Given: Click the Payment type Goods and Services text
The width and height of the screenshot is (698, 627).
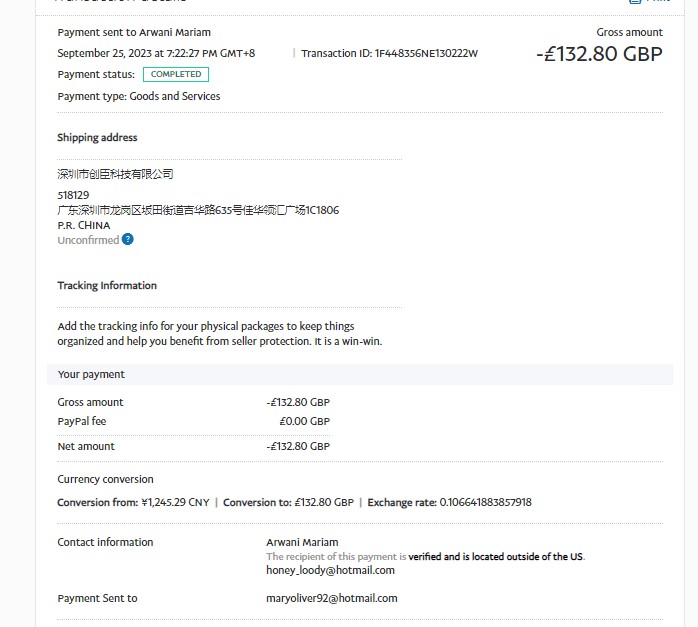Looking at the screenshot, I should (x=139, y=96).
